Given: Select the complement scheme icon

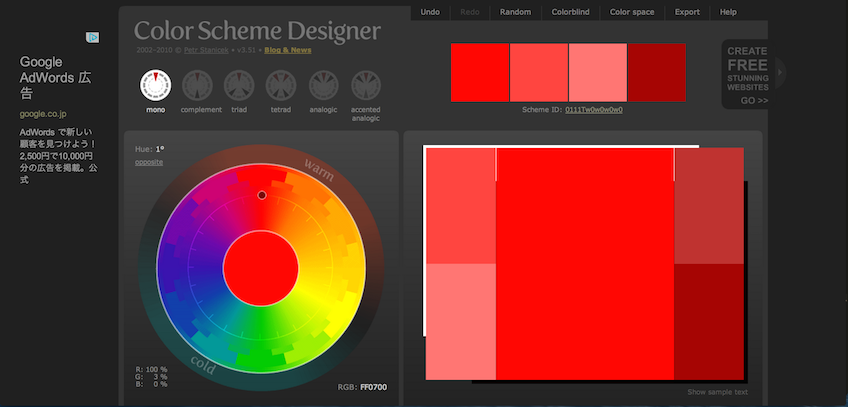Looking at the screenshot, I should 197,85.
